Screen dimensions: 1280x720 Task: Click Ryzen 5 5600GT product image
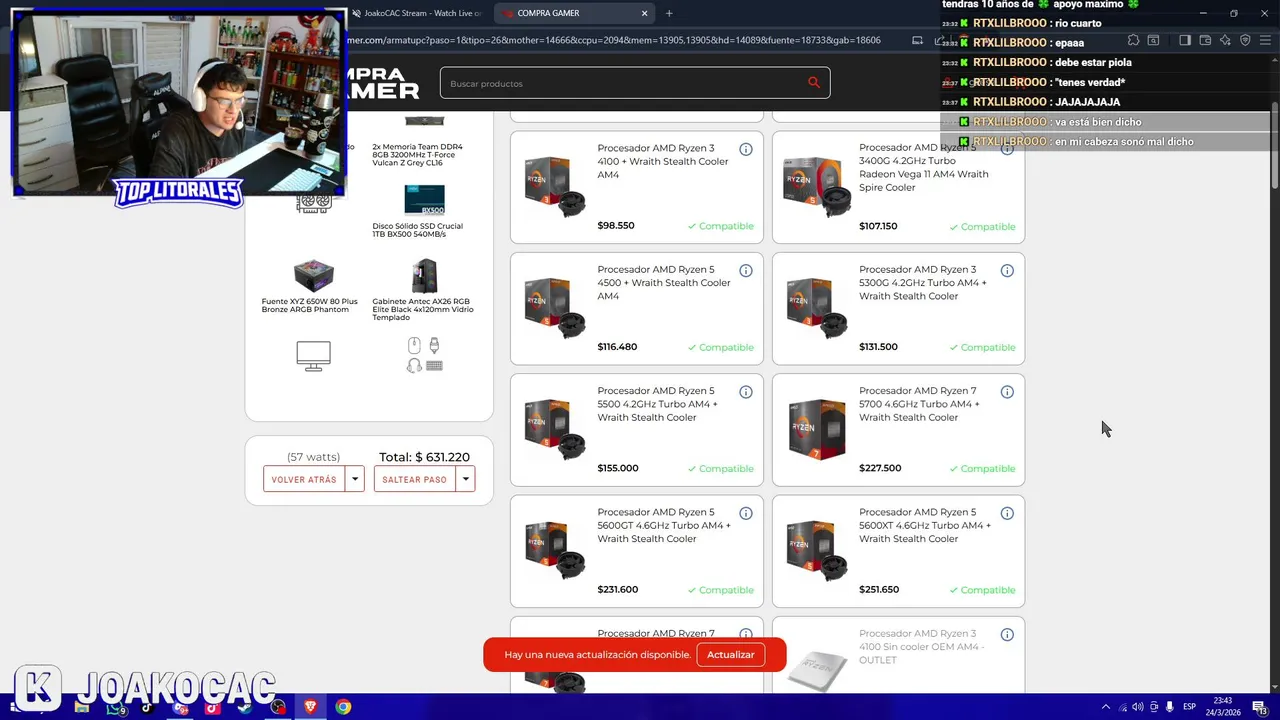[555, 550]
